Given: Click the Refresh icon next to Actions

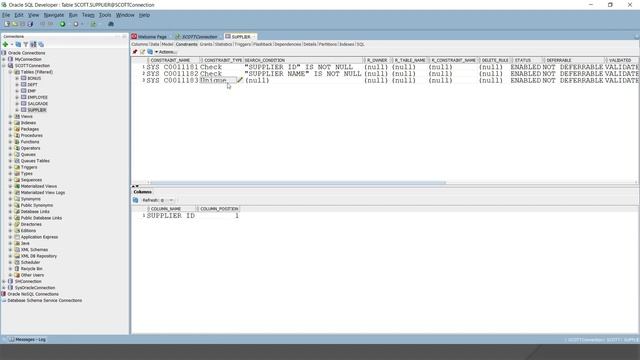Looking at the screenshot, I should coord(150,52).
